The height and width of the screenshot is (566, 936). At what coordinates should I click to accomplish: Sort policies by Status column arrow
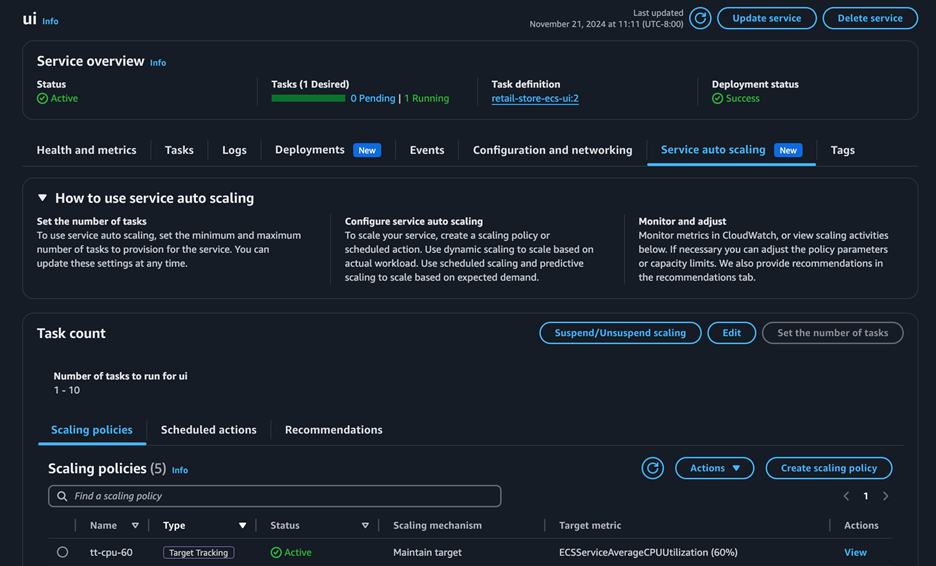(x=365, y=525)
